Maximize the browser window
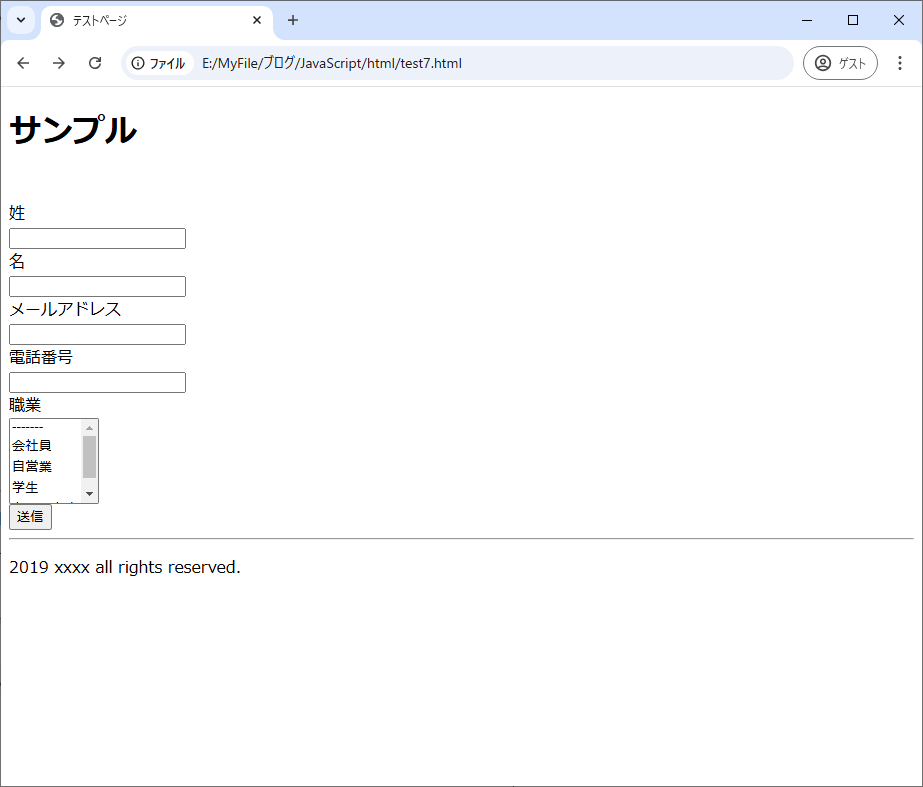Viewport: 923px width, 787px height. [853, 20]
